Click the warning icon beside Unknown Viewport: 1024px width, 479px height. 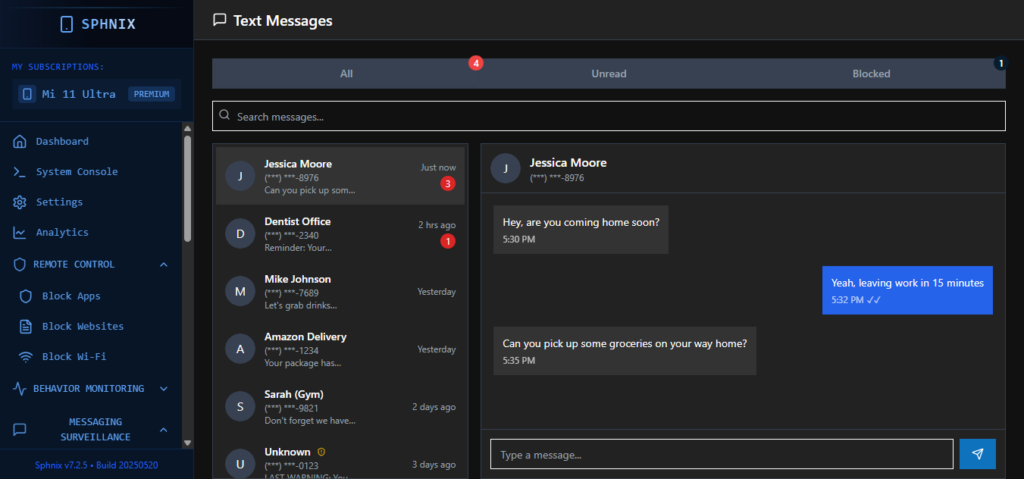point(321,452)
